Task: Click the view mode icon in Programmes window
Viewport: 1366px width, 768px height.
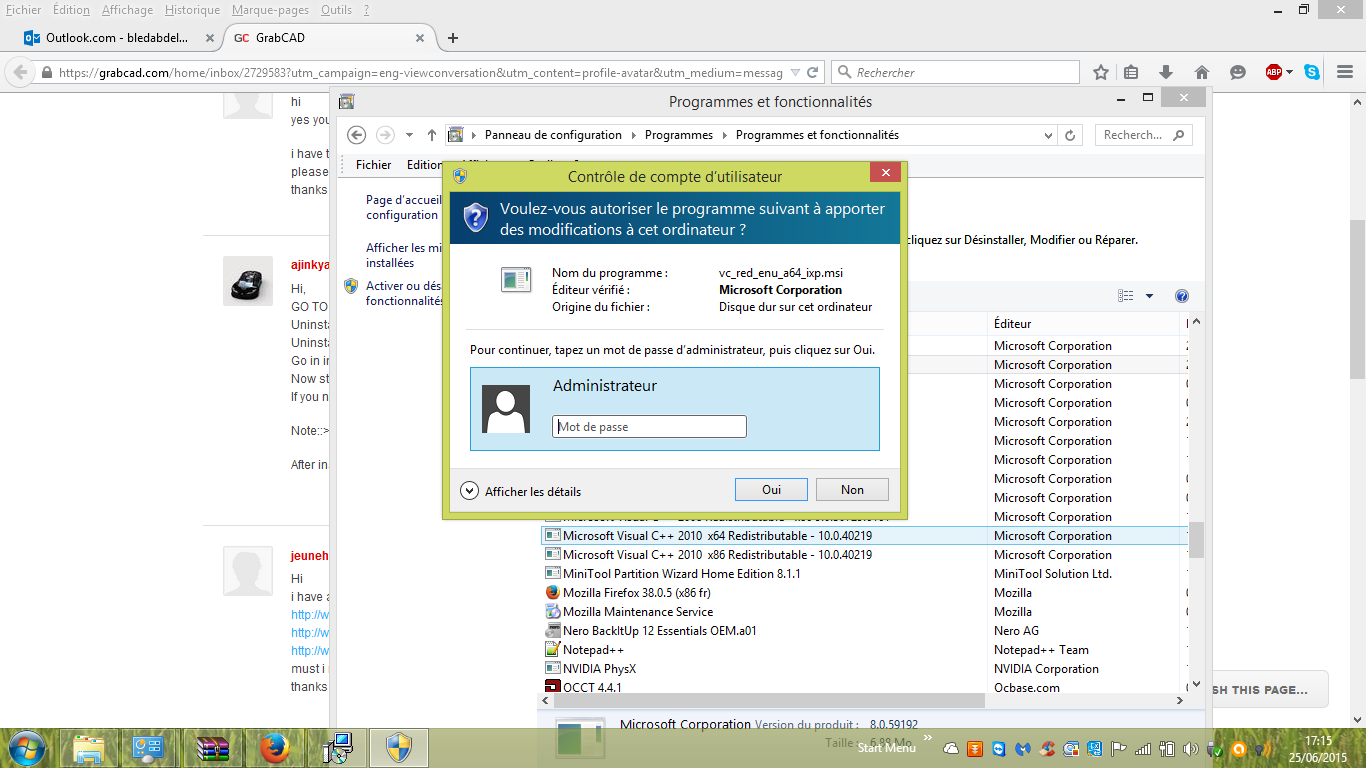Action: pos(1126,296)
